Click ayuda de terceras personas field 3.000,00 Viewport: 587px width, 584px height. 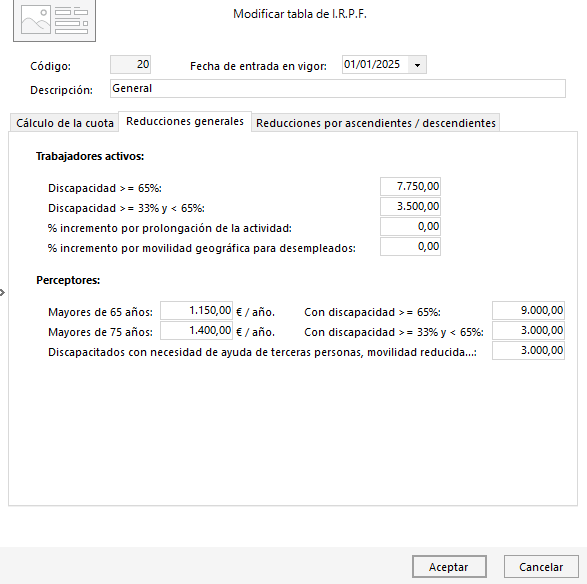528,351
